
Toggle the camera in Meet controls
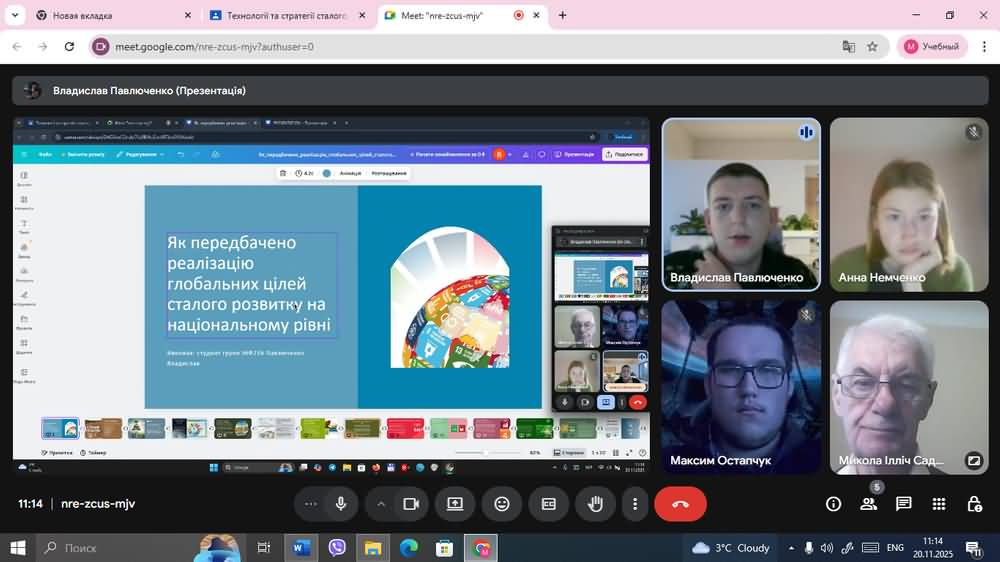[410, 504]
